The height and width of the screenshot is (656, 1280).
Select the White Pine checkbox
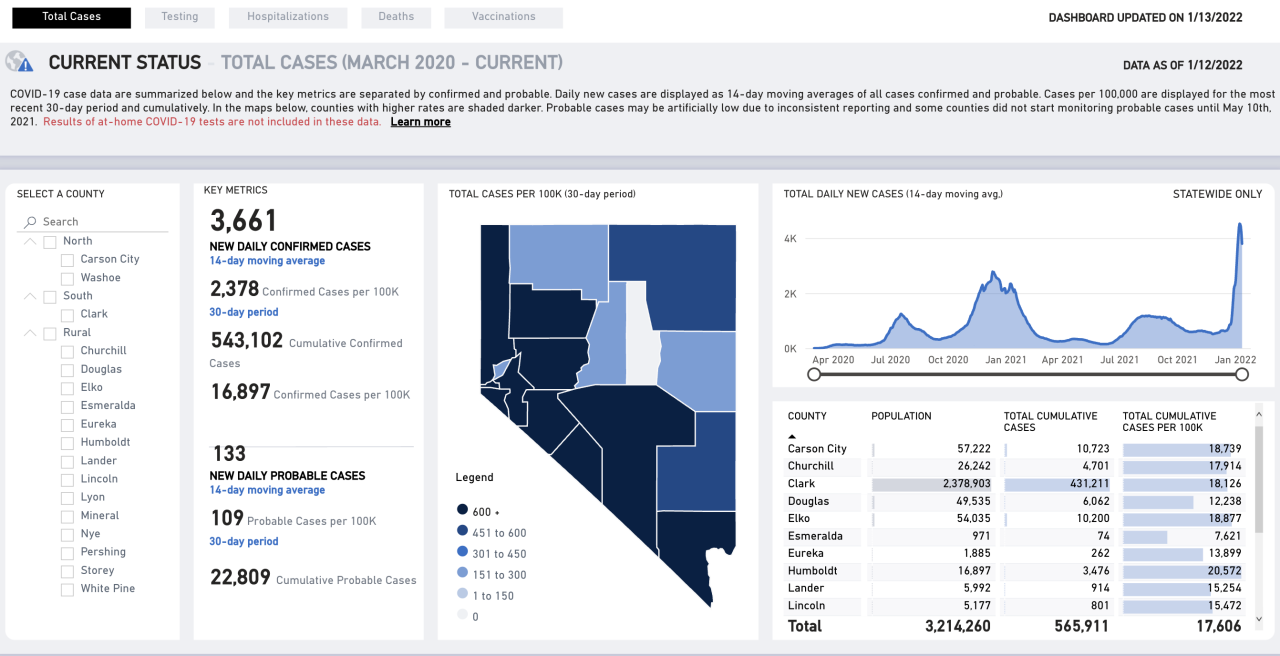click(x=67, y=588)
